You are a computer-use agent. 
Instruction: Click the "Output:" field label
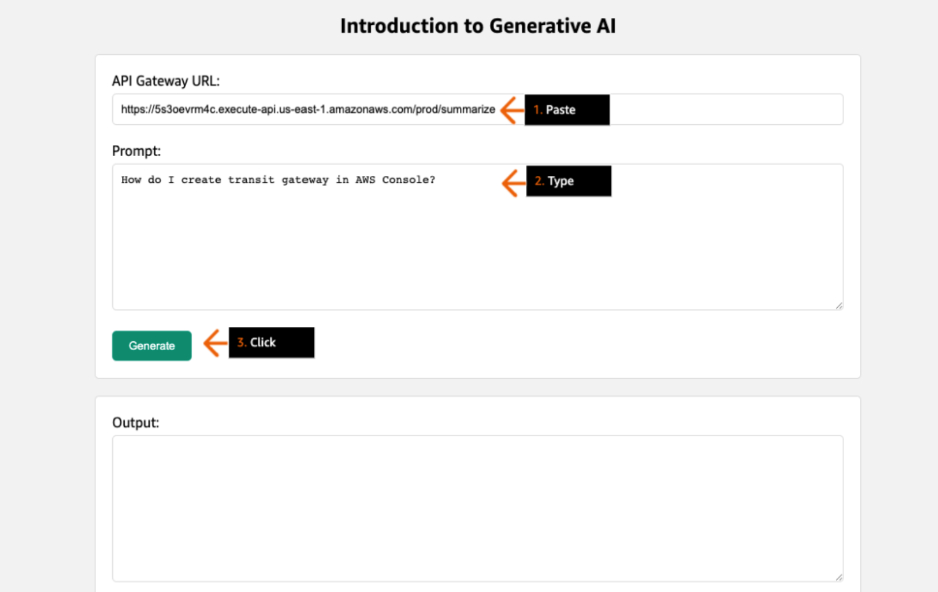[136, 423]
